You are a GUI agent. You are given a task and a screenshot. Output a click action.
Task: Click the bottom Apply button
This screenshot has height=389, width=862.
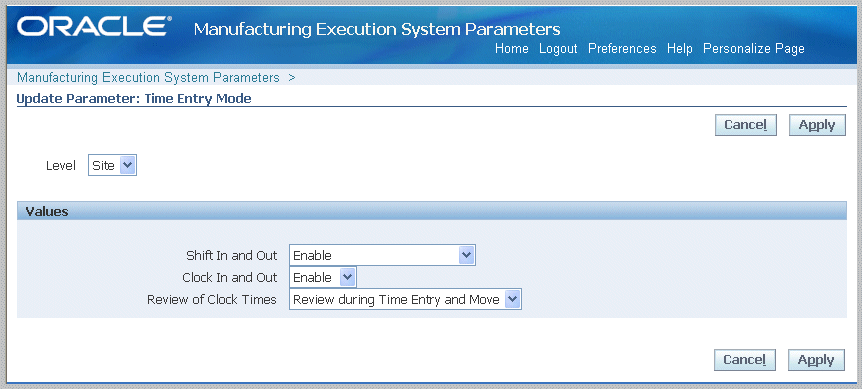pyautogui.click(x=816, y=360)
